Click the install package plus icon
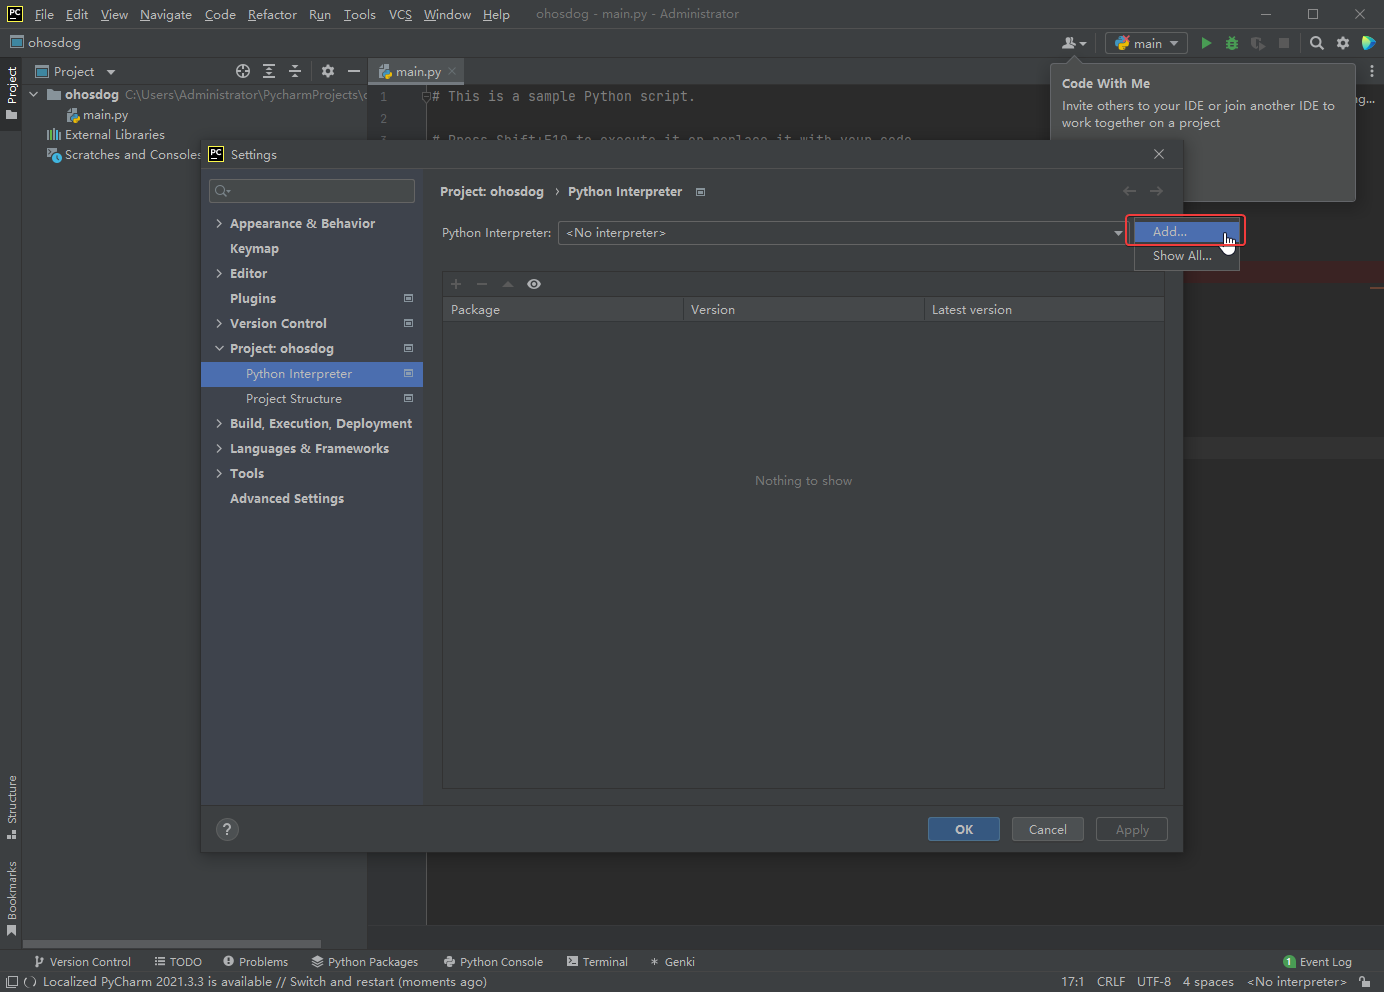This screenshot has height=992, width=1384. point(456,284)
